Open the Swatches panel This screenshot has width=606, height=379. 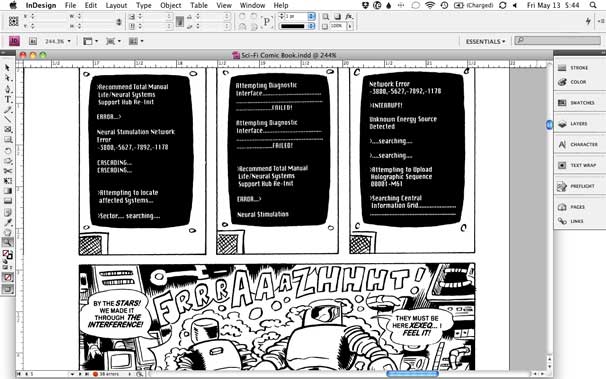[576, 103]
